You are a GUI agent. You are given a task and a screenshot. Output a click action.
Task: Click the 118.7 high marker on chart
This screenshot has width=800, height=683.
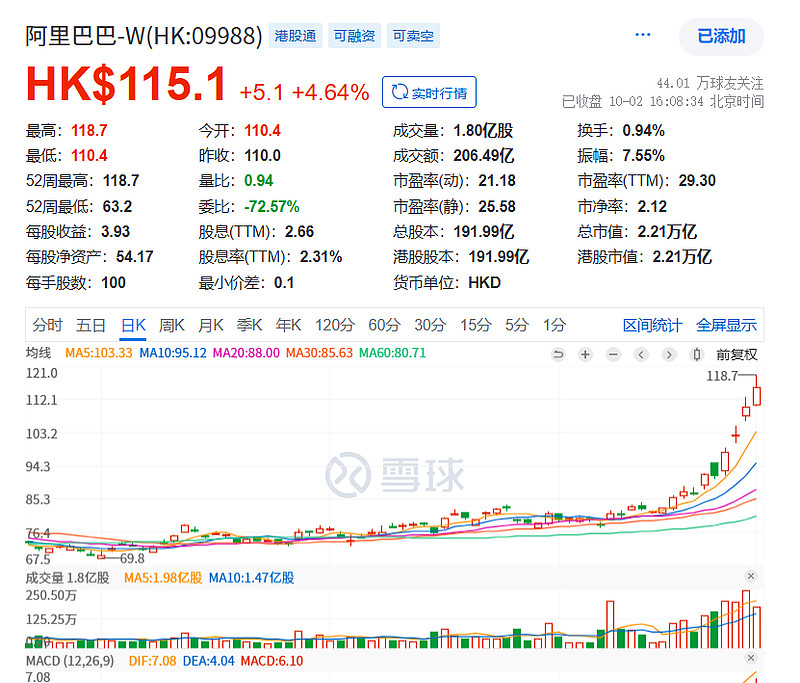point(722,376)
